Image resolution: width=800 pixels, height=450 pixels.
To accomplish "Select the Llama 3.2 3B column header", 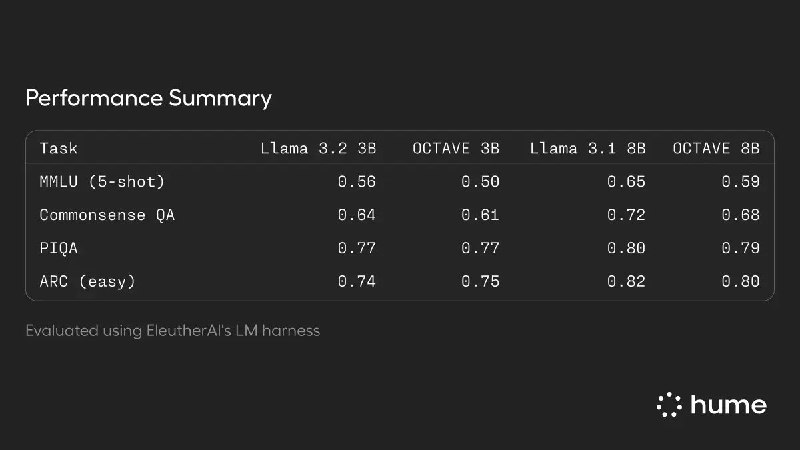I will [x=318, y=148].
